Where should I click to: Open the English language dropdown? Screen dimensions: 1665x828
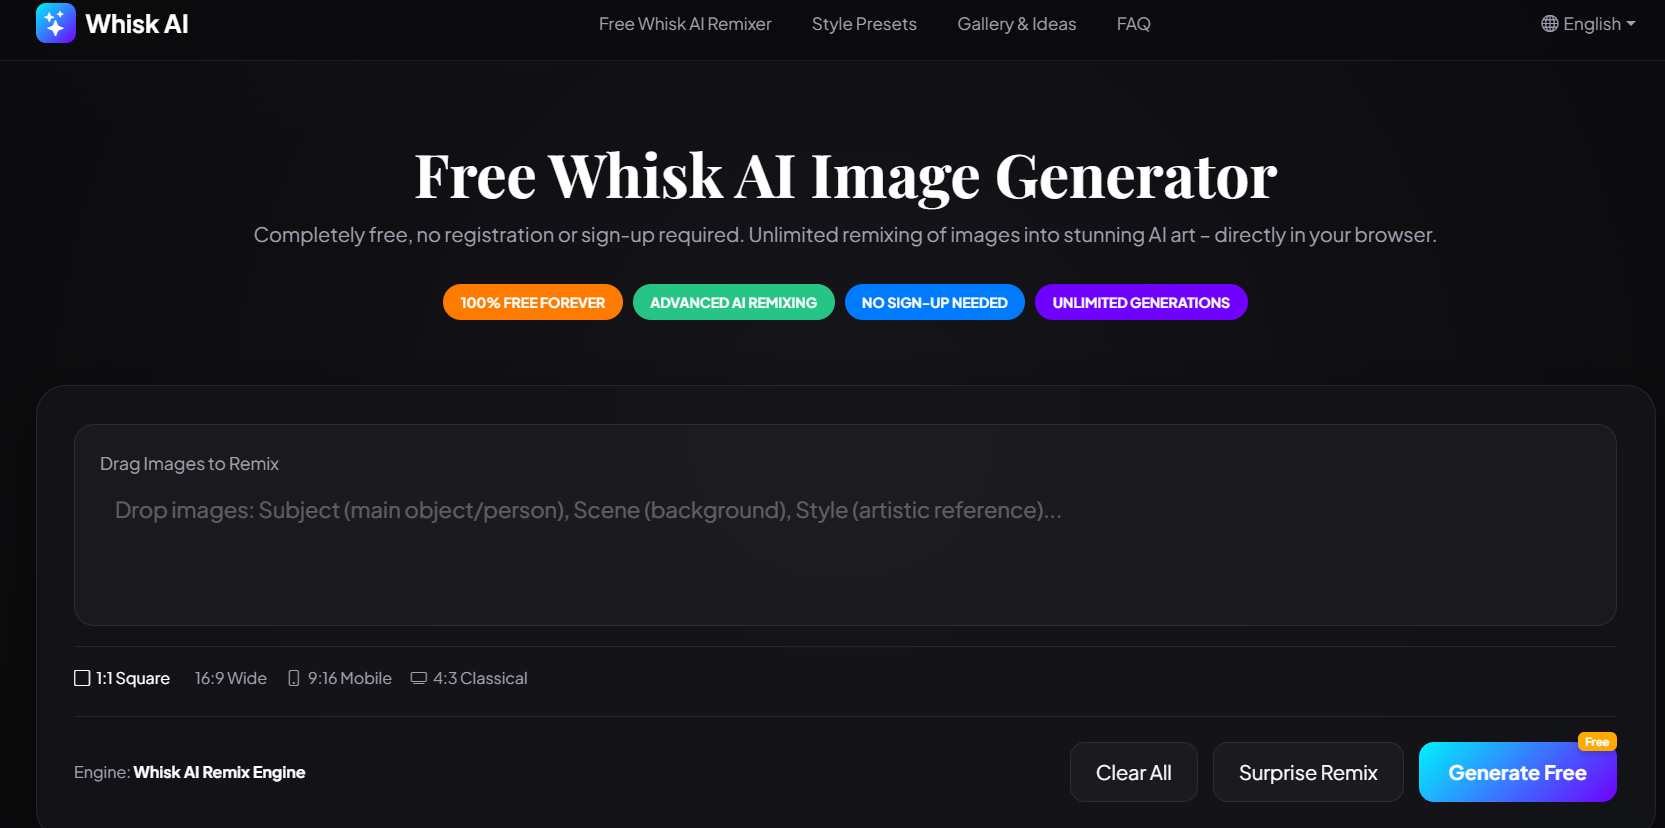click(1588, 24)
